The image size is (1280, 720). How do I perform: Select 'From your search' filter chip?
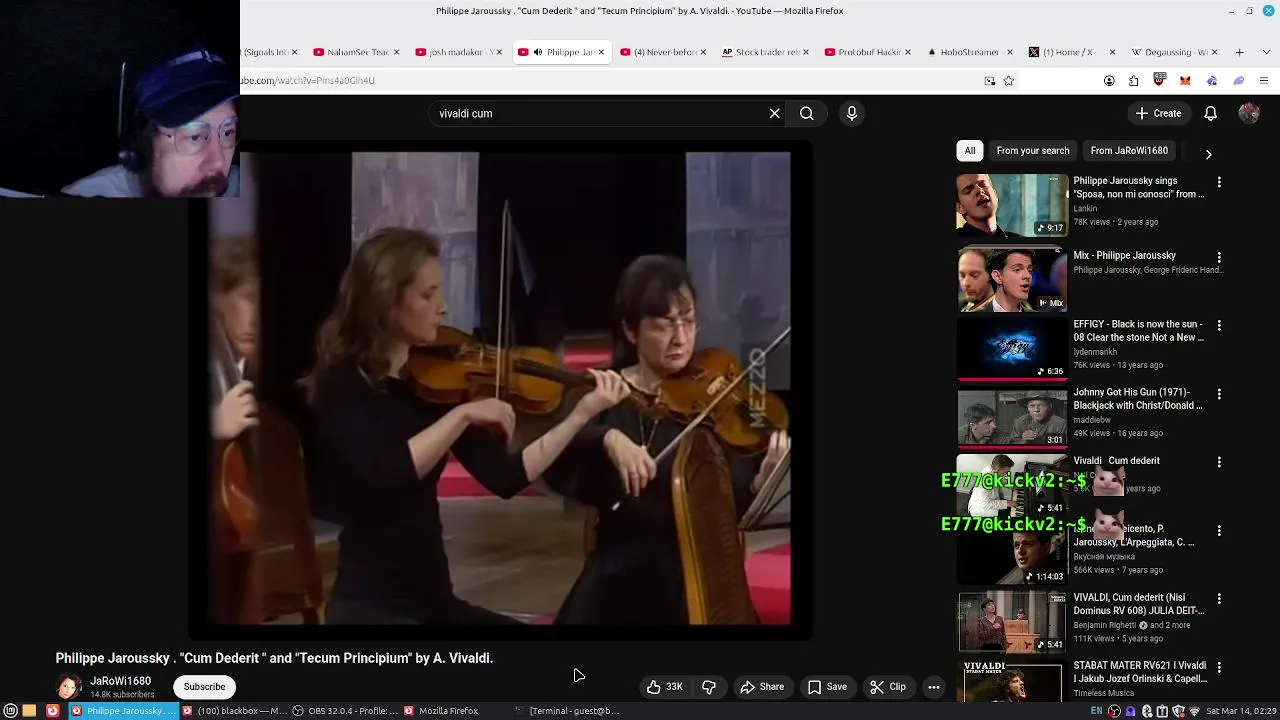[x=1033, y=151]
